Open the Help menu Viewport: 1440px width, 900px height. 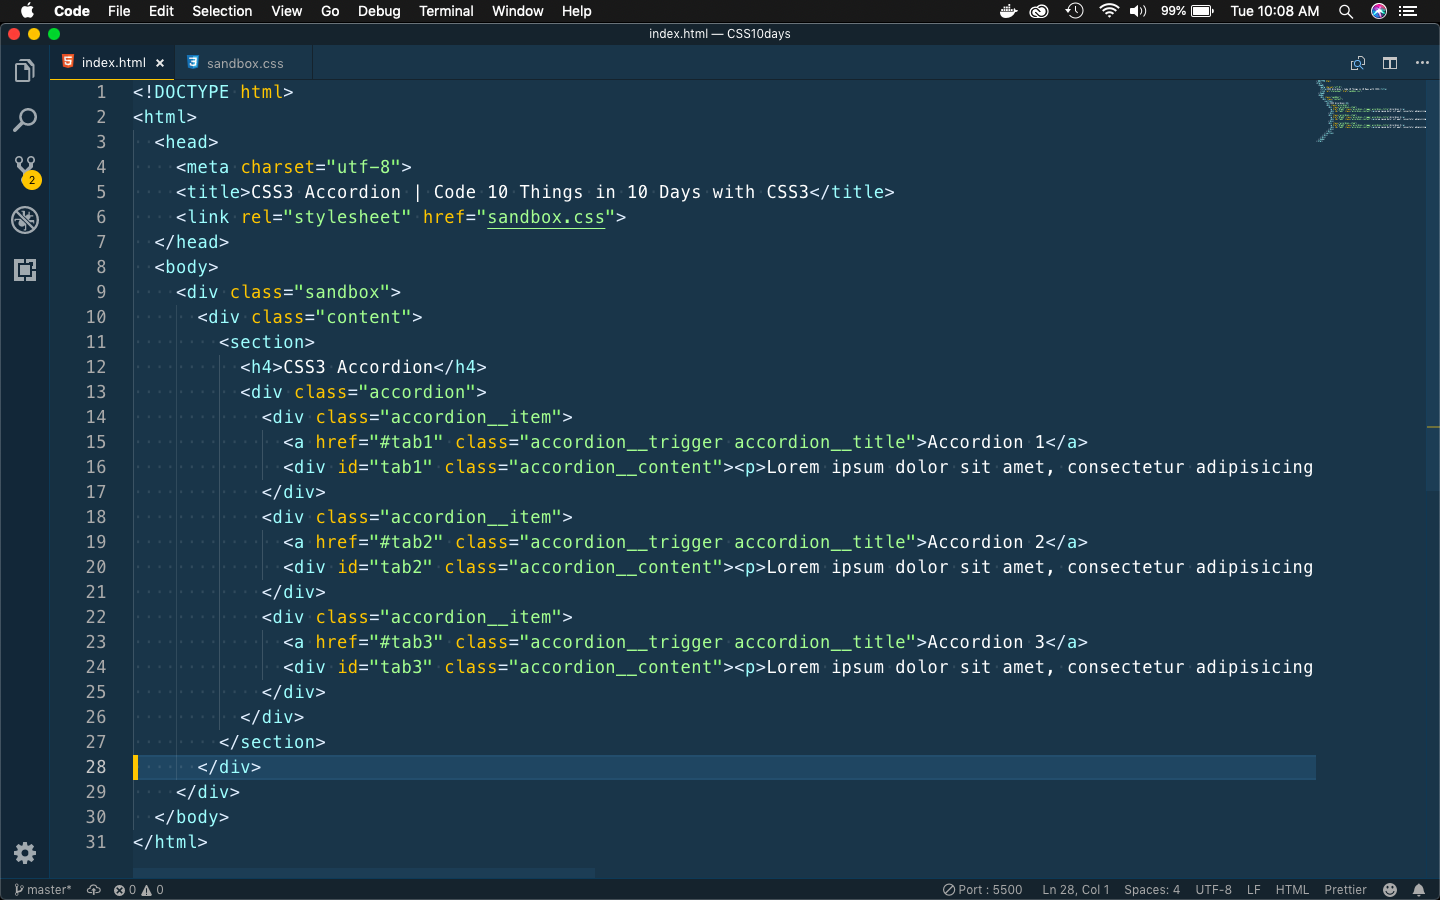click(576, 11)
